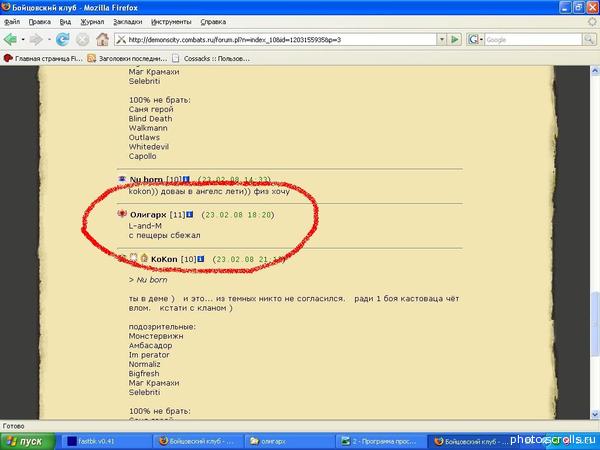
Task: Click the alignment icon before Nu born
Action: point(122,179)
